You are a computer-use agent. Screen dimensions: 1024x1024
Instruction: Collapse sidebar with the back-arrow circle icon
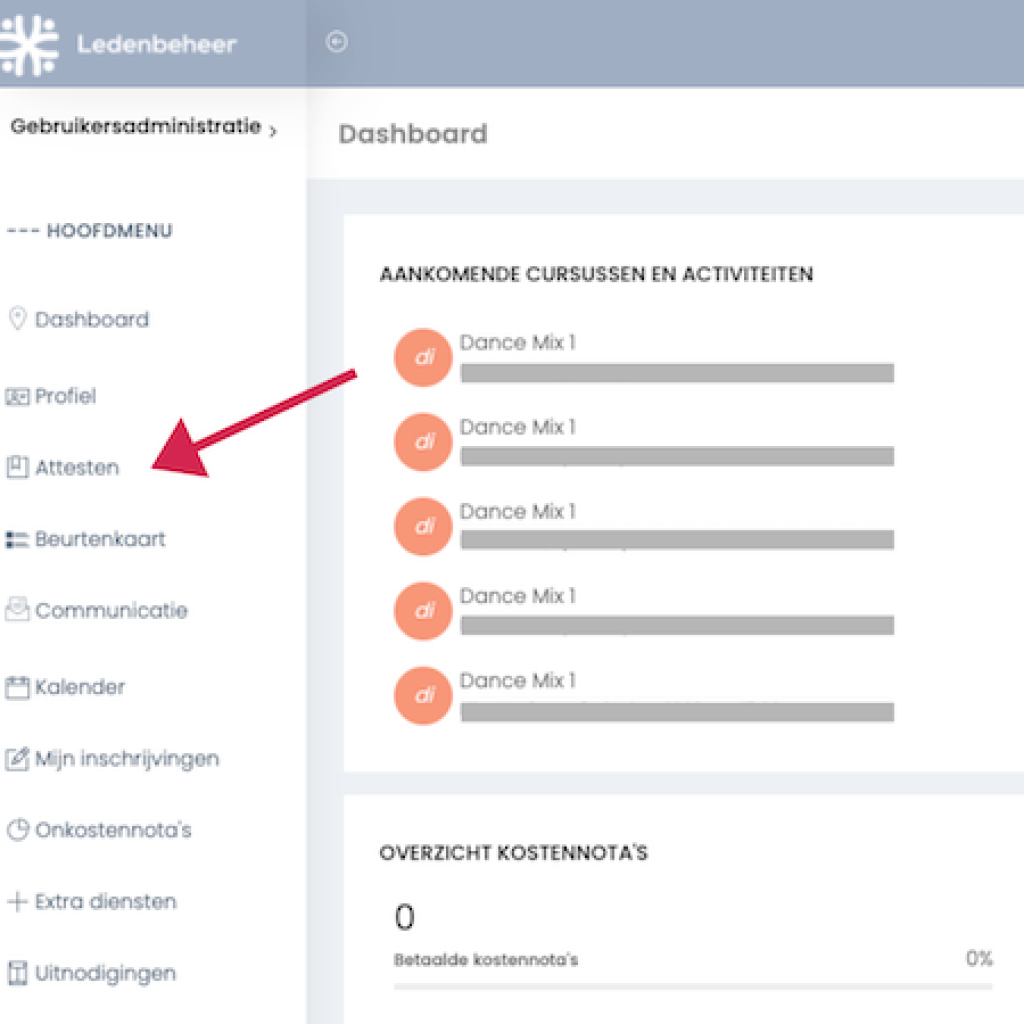(x=336, y=42)
